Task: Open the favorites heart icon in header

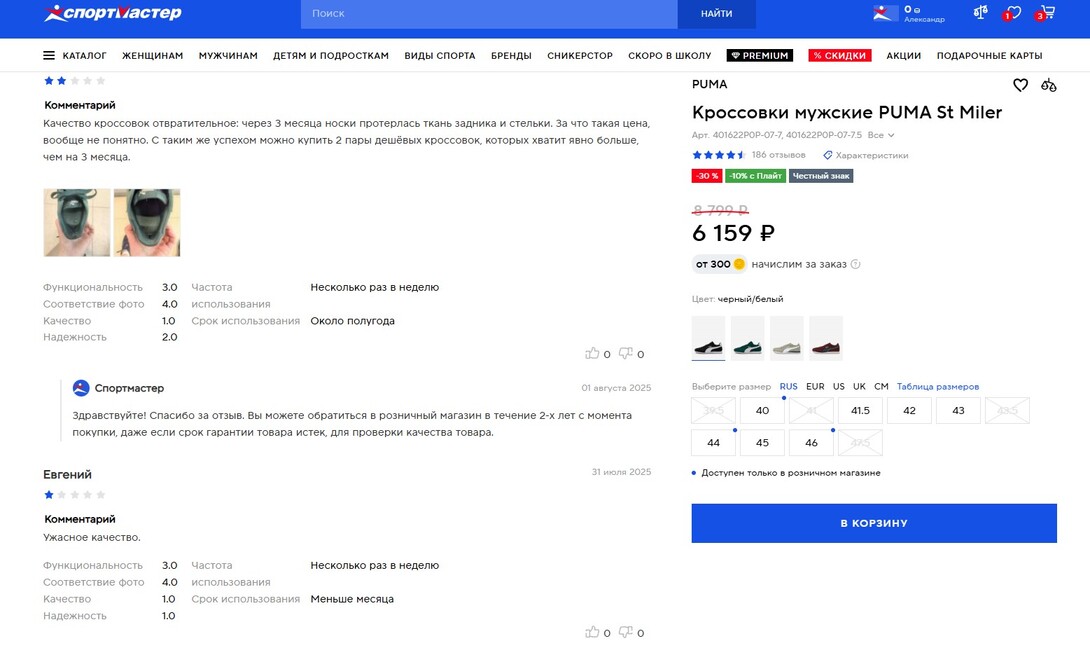Action: (x=1013, y=13)
